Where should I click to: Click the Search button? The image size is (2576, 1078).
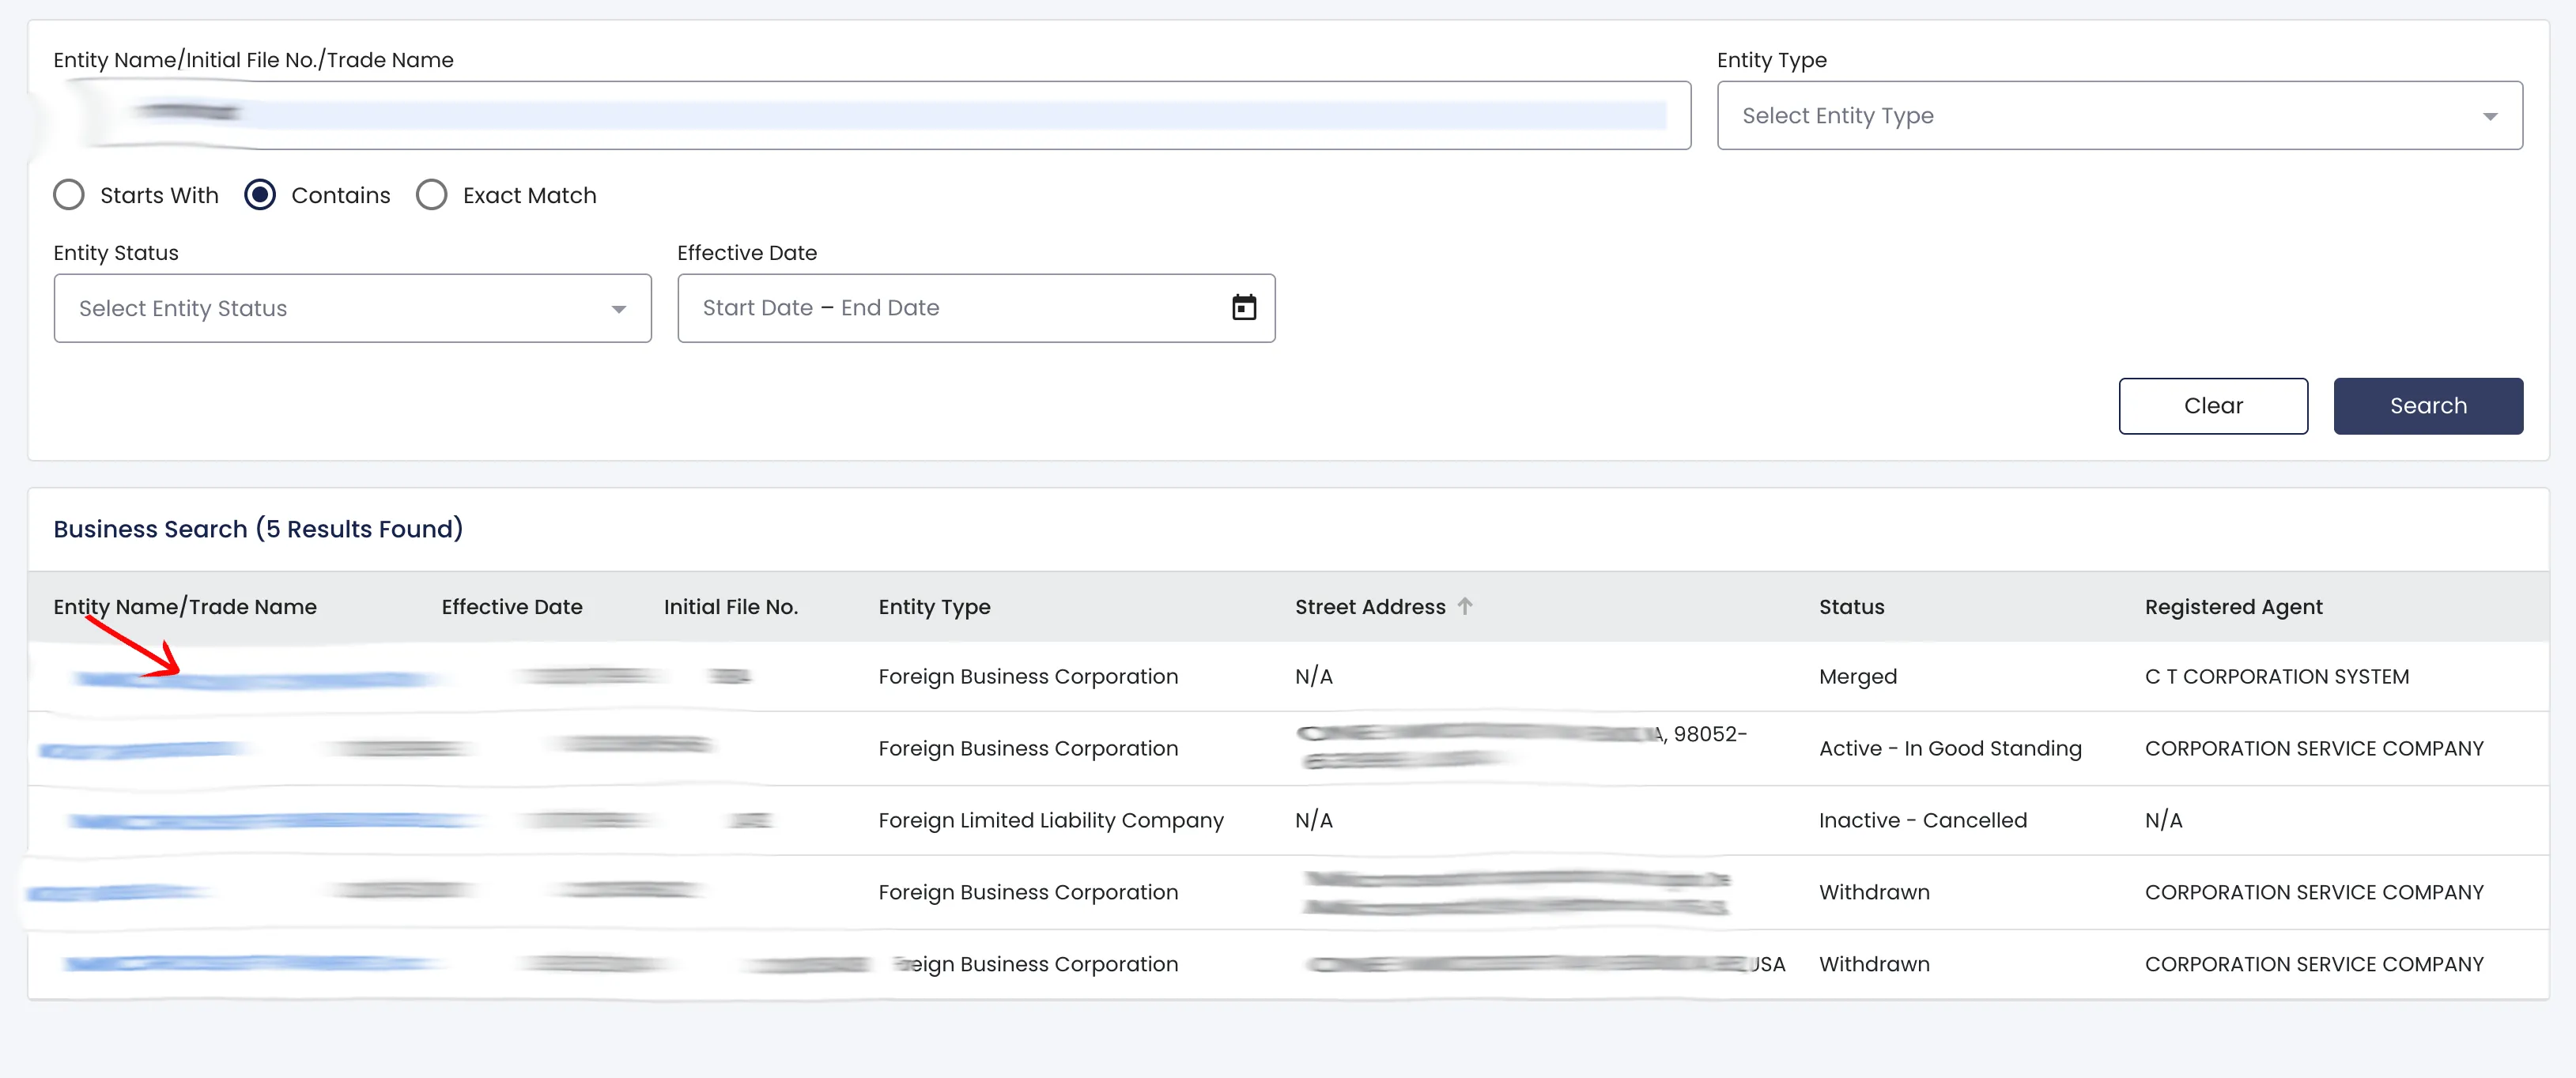click(x=2427, y=406)
